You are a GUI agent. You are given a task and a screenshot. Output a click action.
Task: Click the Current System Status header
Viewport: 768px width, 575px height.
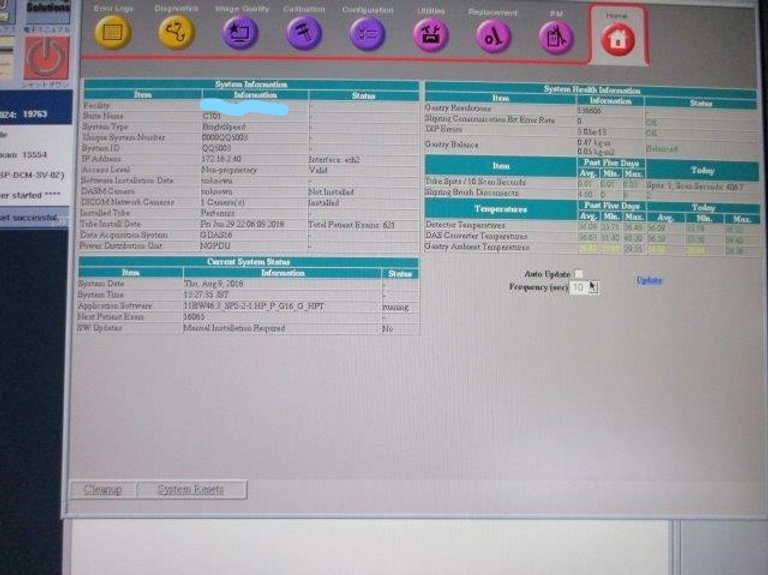point(248,261)
